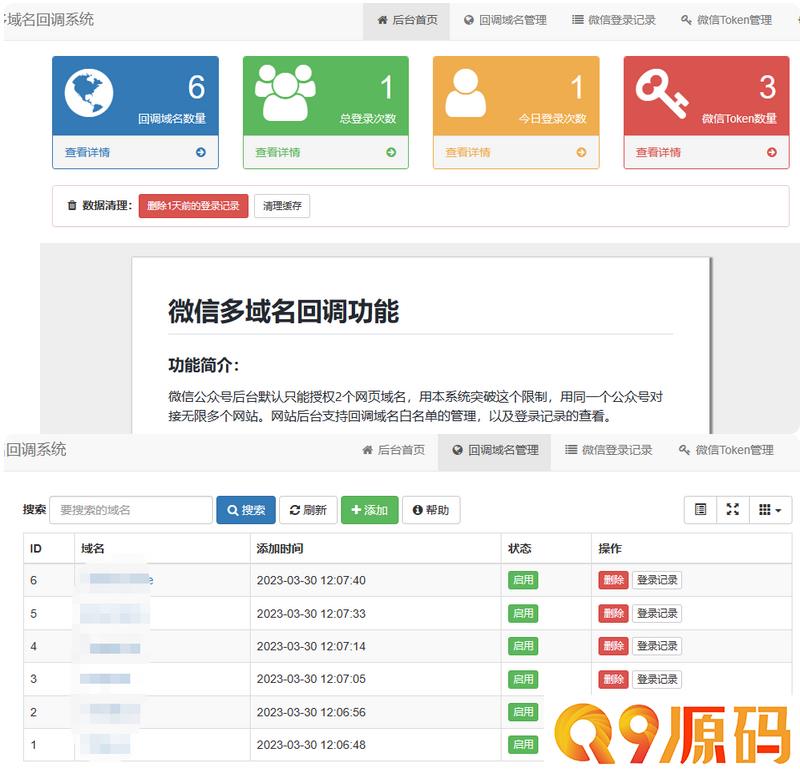This screenshot has width=800, height=772.
Task: Delete domain row 4
Action: click(613, 646)
